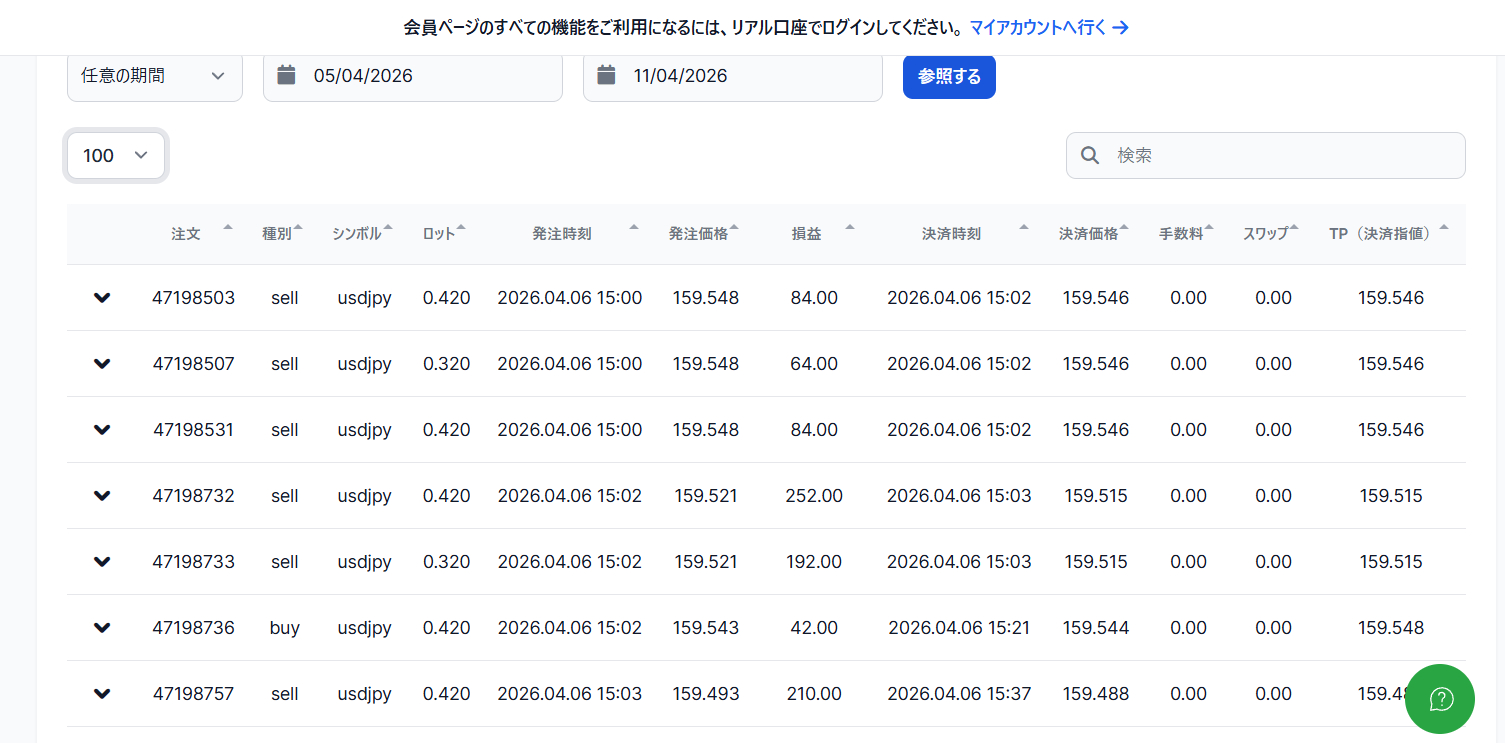Open the 任意の期間 period dropdown
The width and height of the screenshot is (1505, 743).
point(155,76)
